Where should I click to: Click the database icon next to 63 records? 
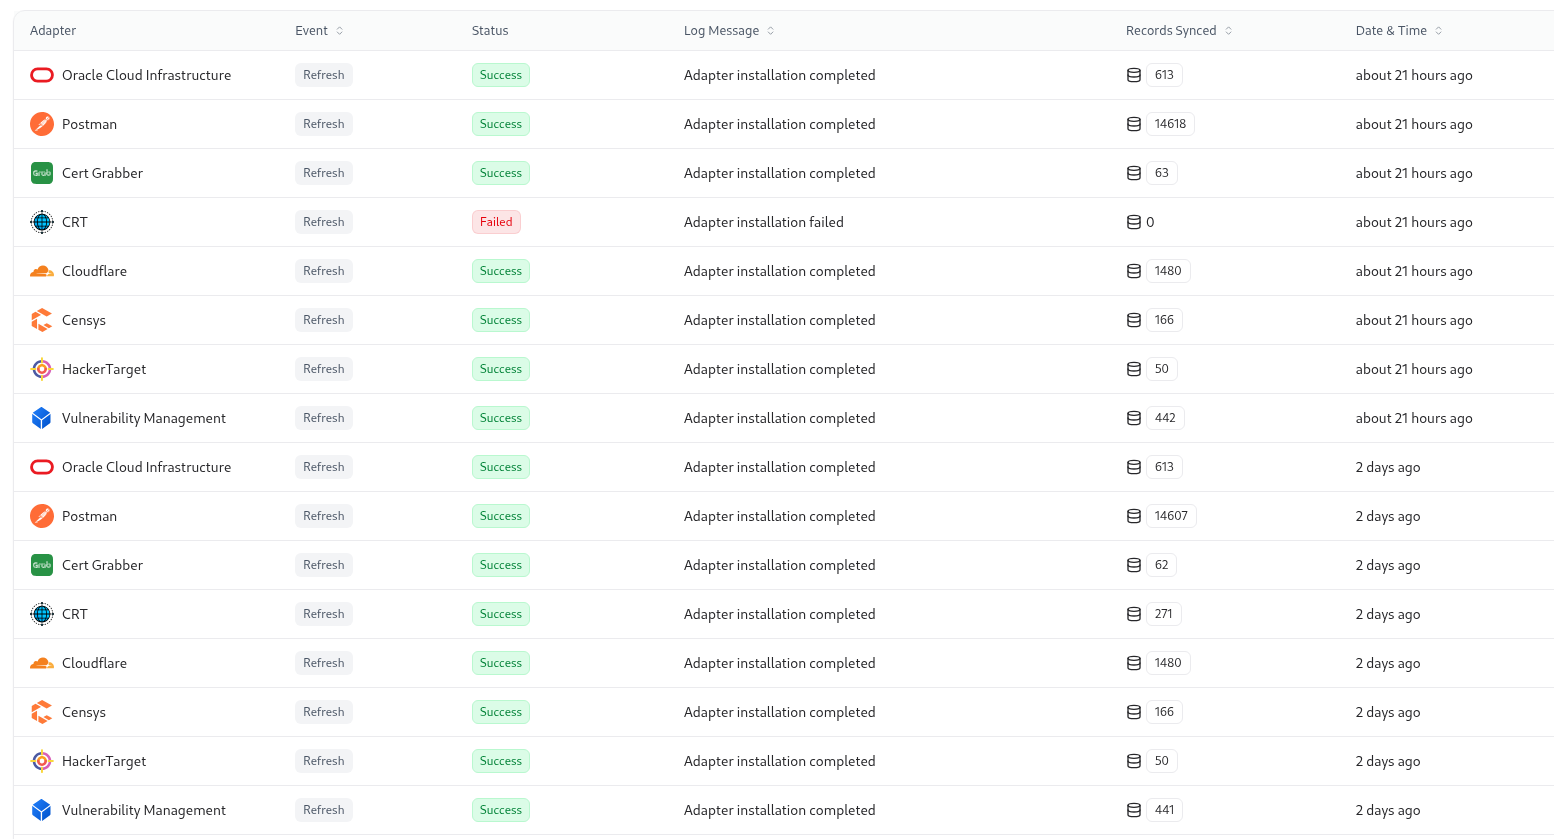1134,173
